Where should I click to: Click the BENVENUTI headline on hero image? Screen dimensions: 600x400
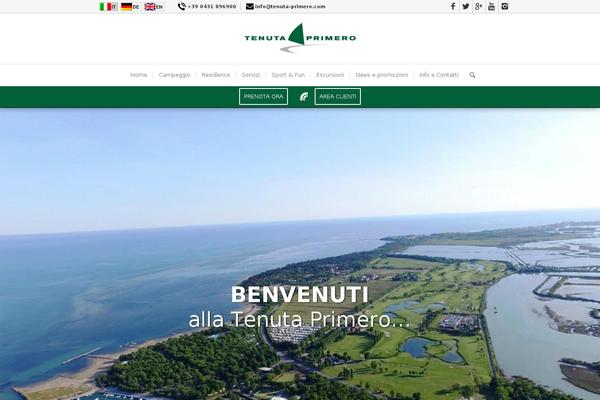300,294
